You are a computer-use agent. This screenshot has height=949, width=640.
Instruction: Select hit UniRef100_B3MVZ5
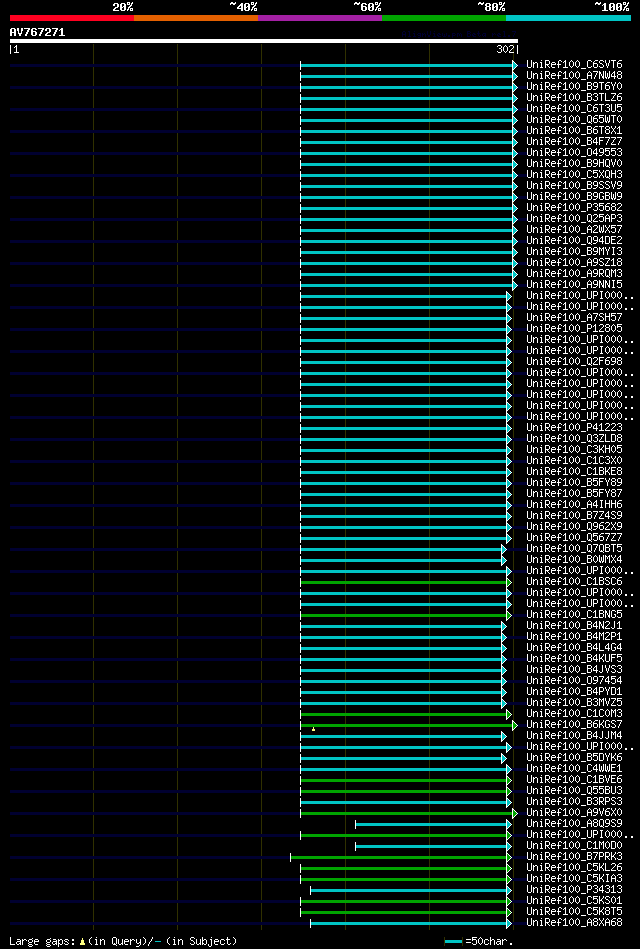click(574, 703)
